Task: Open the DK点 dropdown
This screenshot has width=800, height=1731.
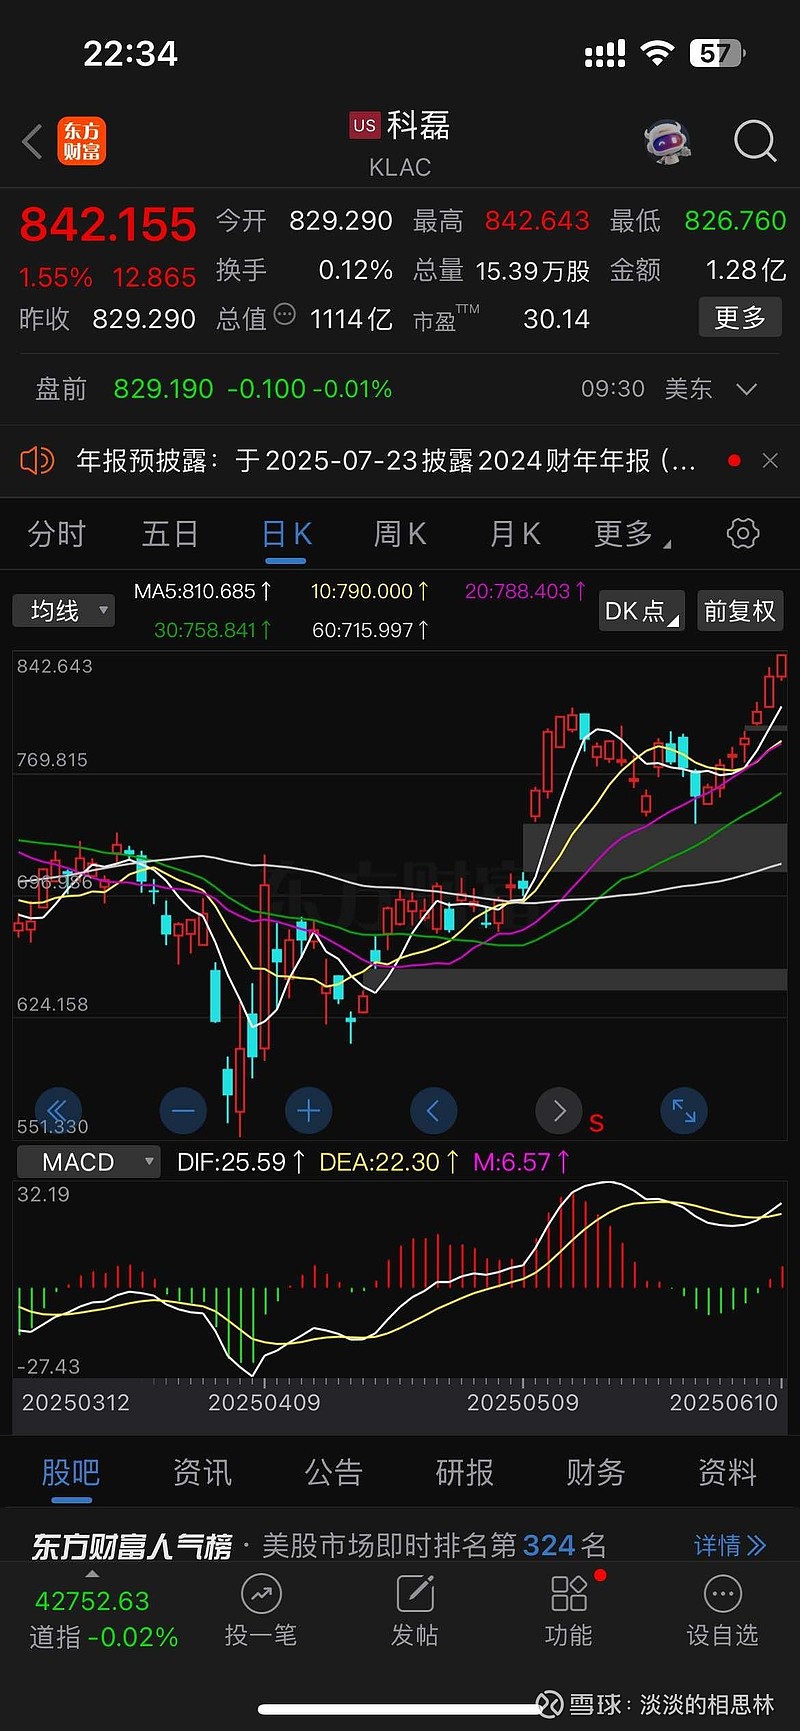Action: click(641, 611)
